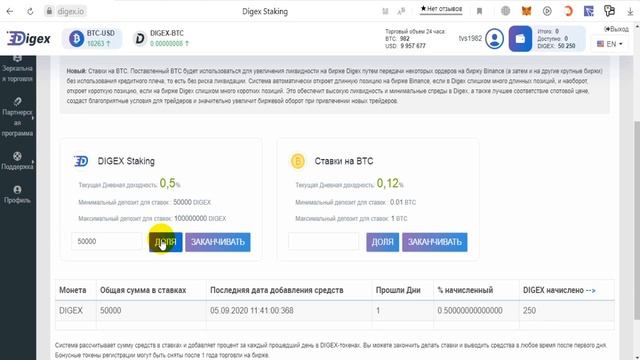This screenshot has width=640, height=360.
Task: Open the browser extensions puzzle icon
Action: 609,11
